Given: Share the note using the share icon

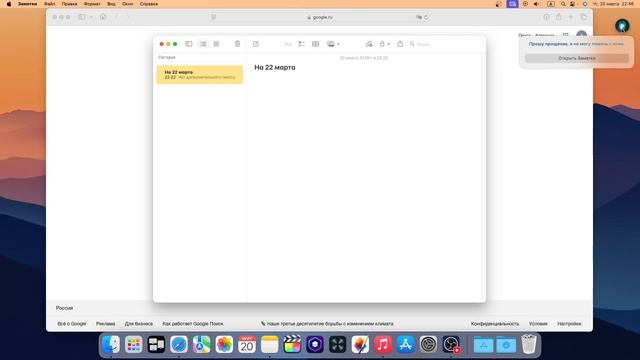Looking at the screenshot, I should pos(400,44).
